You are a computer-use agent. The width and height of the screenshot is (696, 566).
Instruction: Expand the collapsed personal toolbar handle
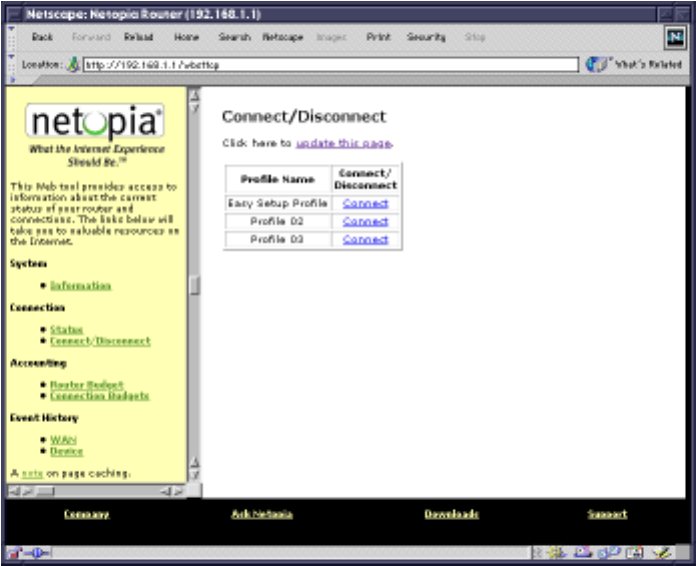[x=12, y=80]
